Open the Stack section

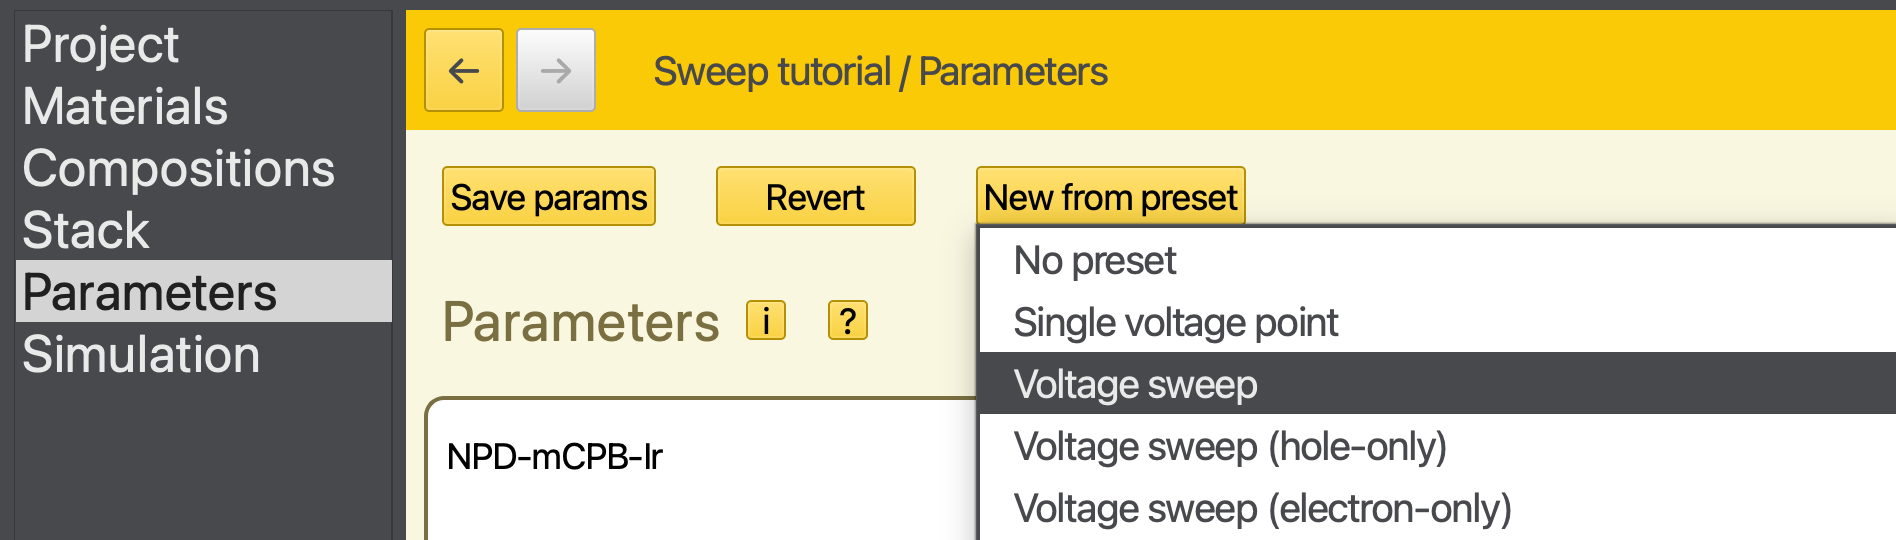point(86,231)
